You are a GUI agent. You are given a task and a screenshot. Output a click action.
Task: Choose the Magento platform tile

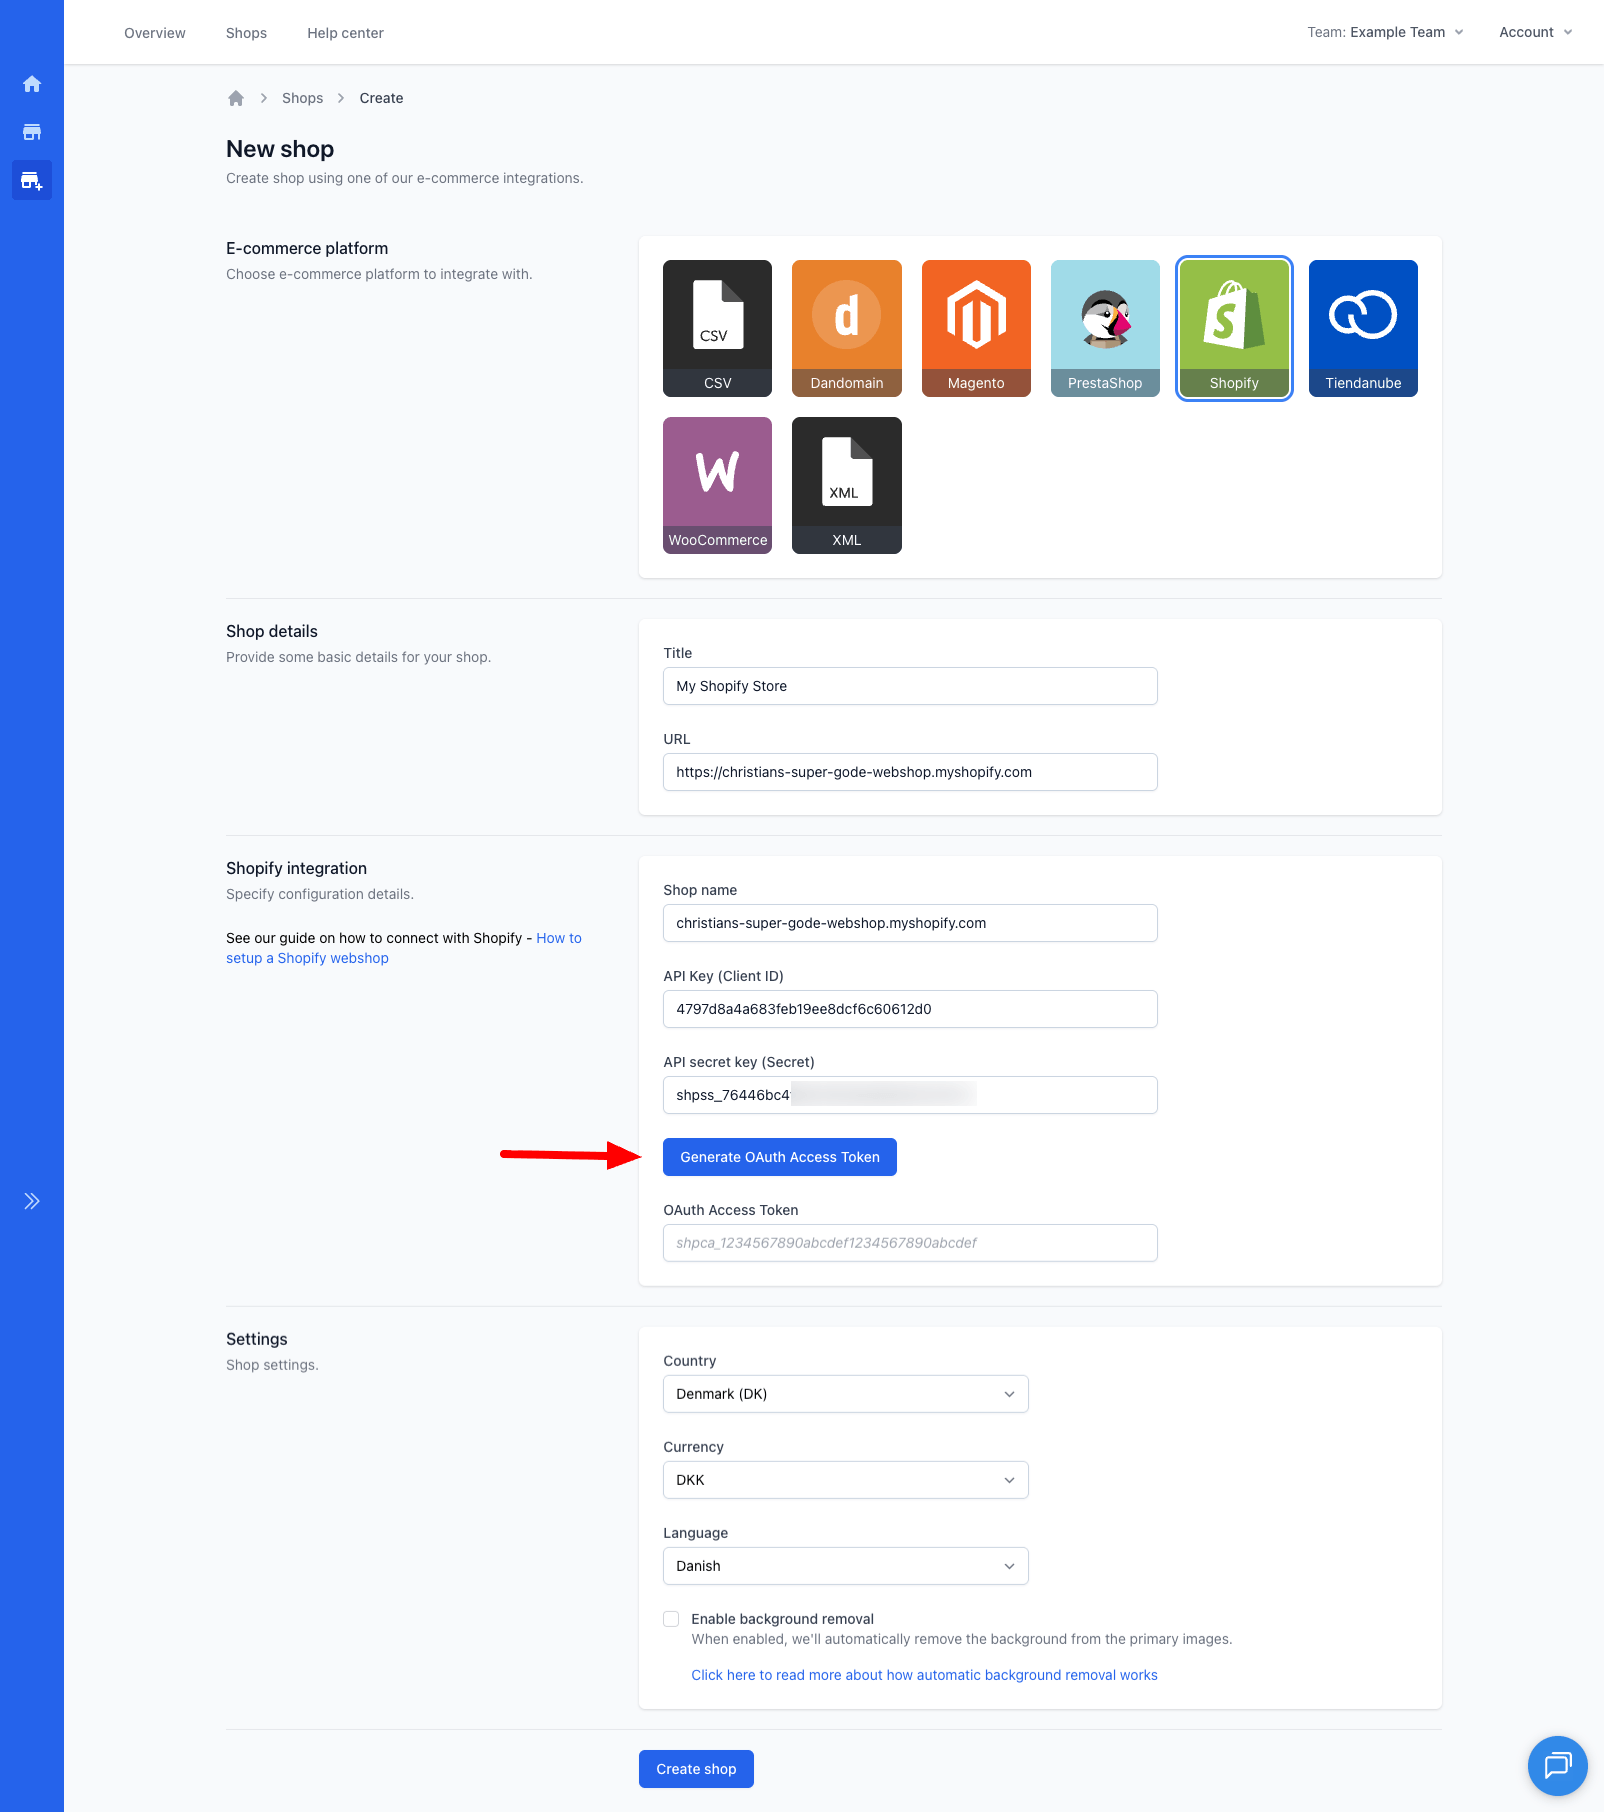(975, 328)
